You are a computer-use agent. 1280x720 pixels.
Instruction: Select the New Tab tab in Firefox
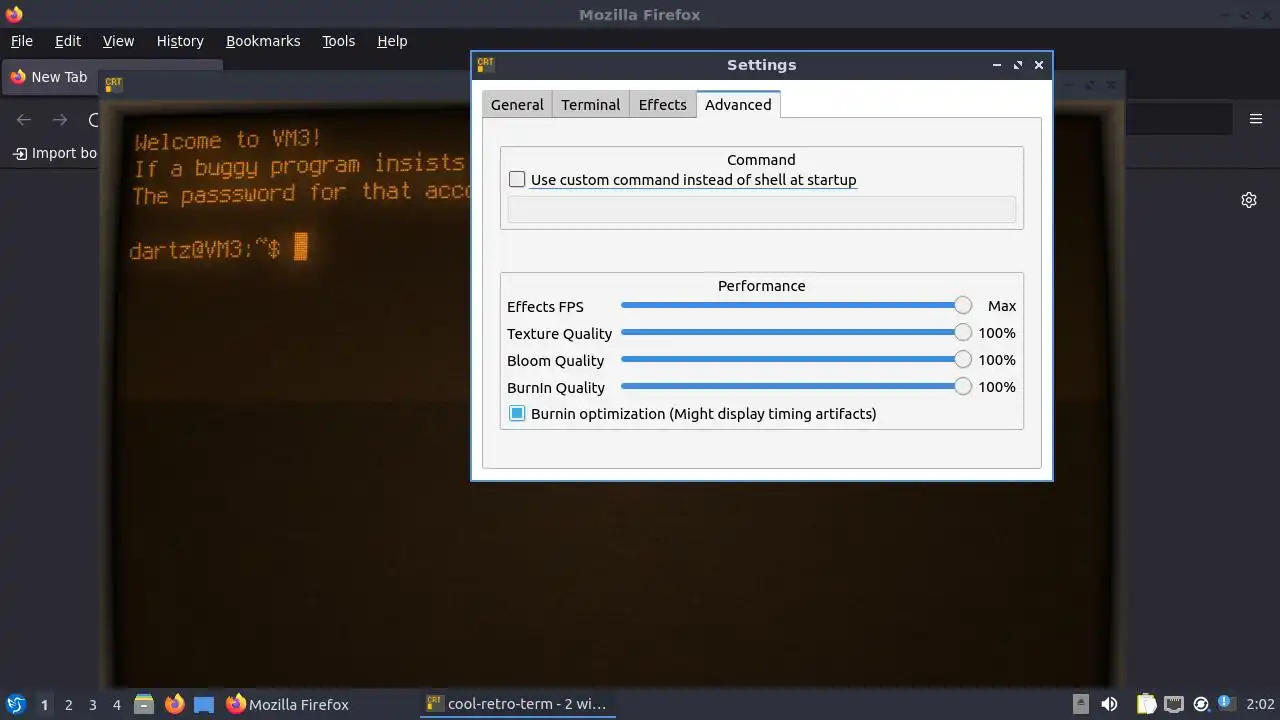52,77
